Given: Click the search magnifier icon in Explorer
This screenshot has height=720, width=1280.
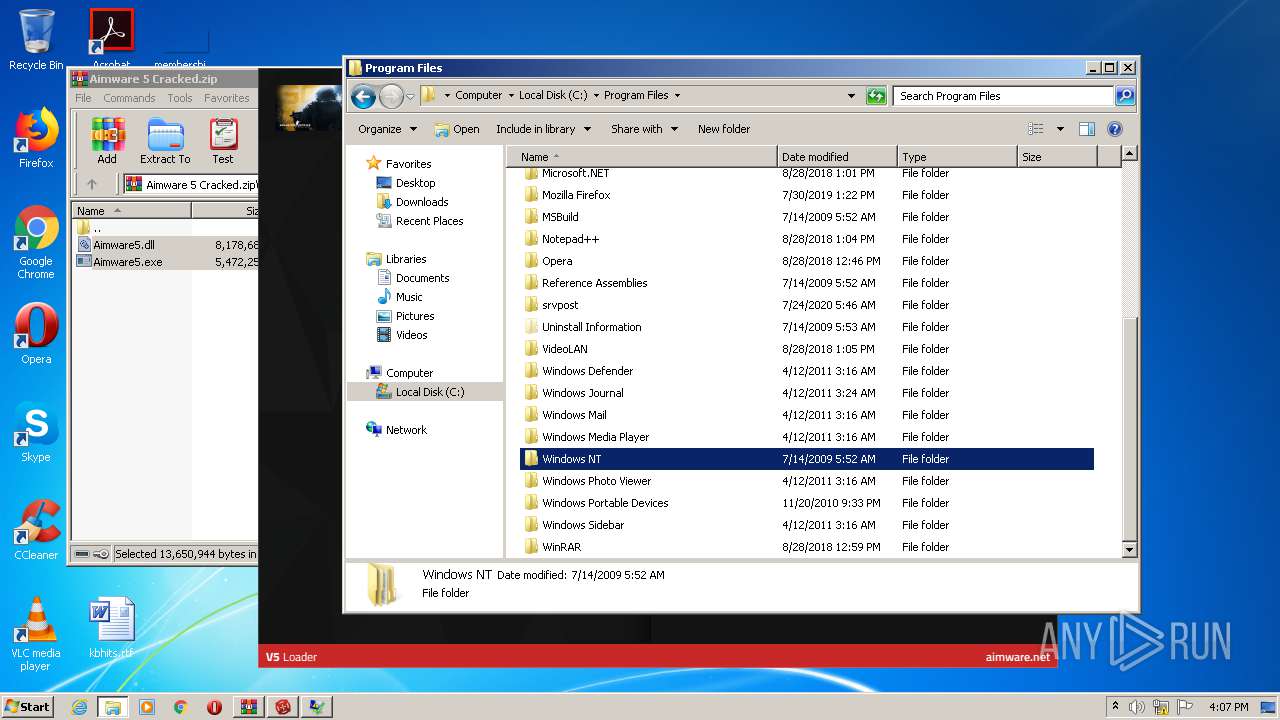Looking at the screenshot, I should [1125, 96].
